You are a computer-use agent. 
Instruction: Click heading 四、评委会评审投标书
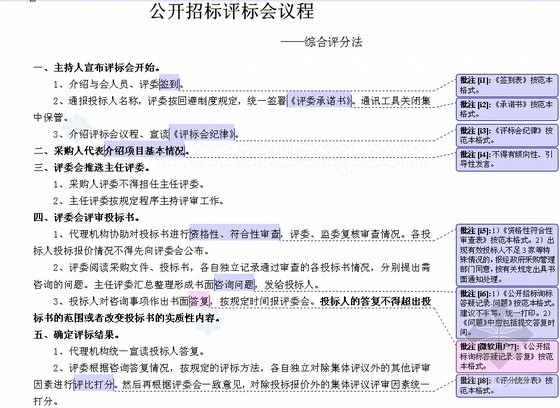pos(86,218)
